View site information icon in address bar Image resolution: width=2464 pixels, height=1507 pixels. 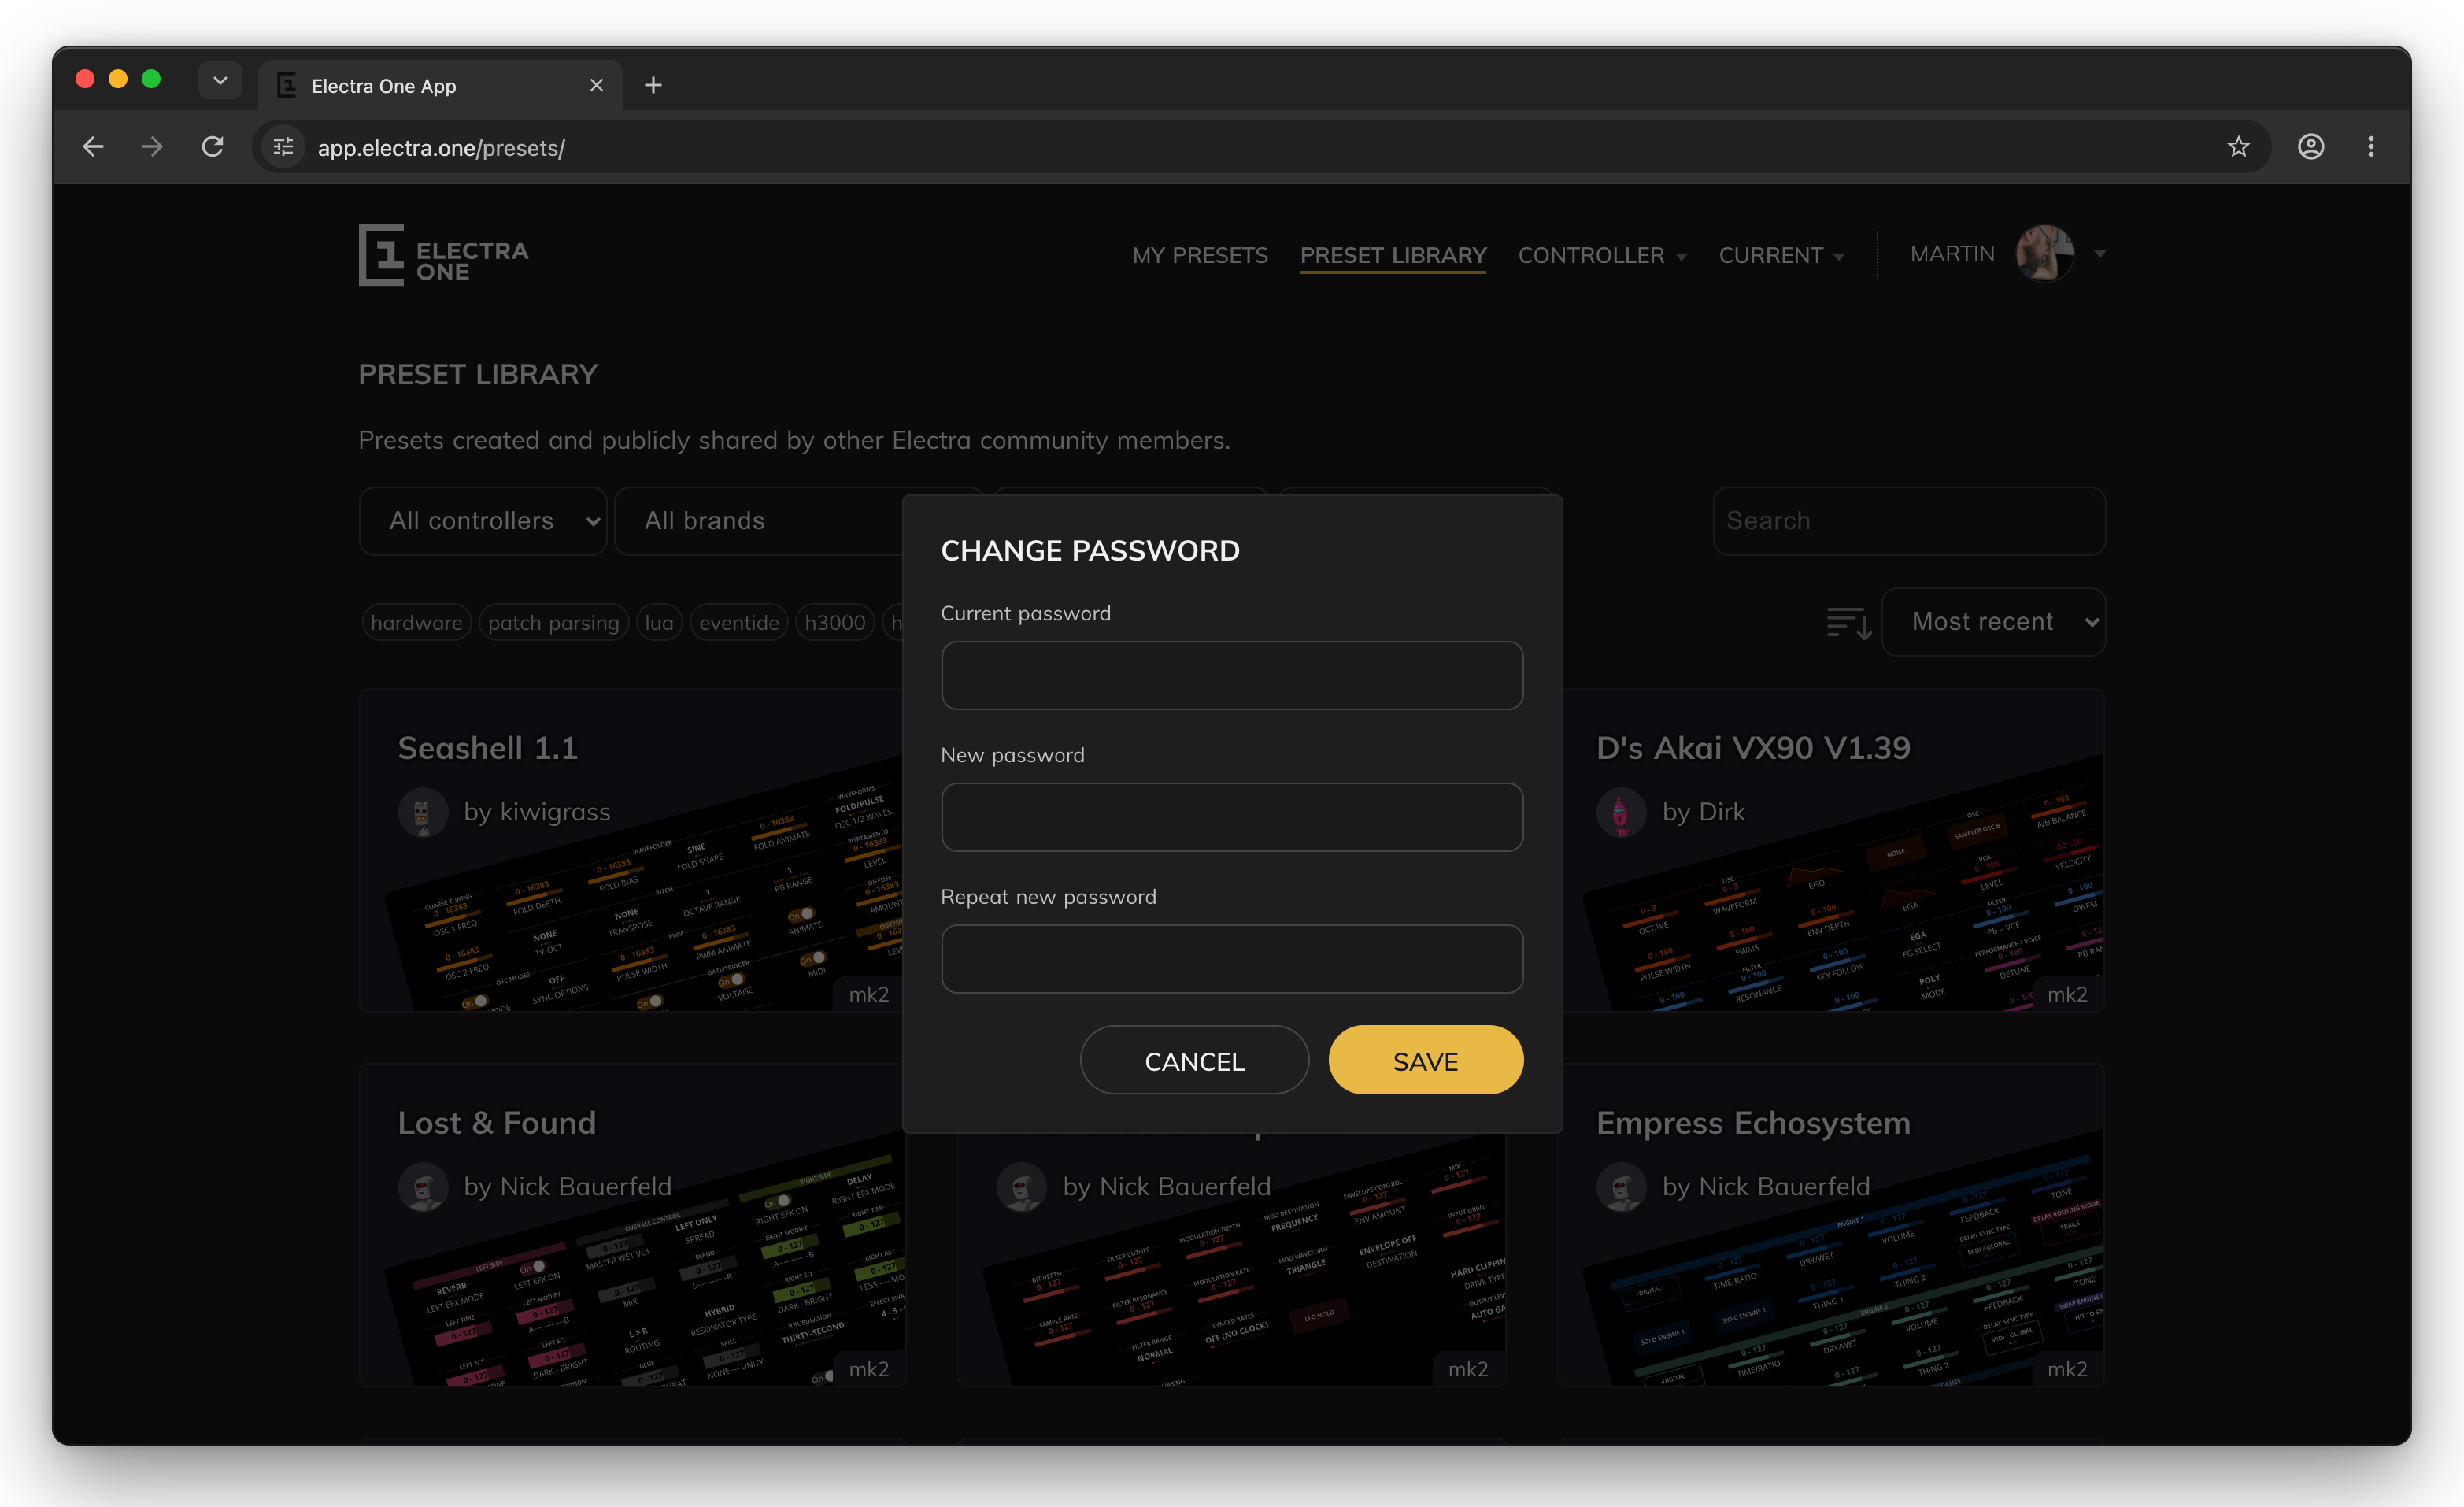coord(284,147)
